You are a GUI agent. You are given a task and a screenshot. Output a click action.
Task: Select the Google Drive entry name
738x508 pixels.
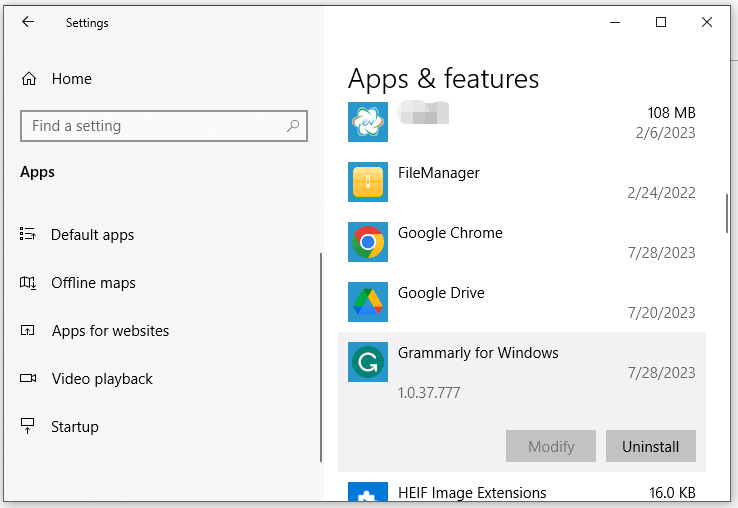click(x=441, y=293)
